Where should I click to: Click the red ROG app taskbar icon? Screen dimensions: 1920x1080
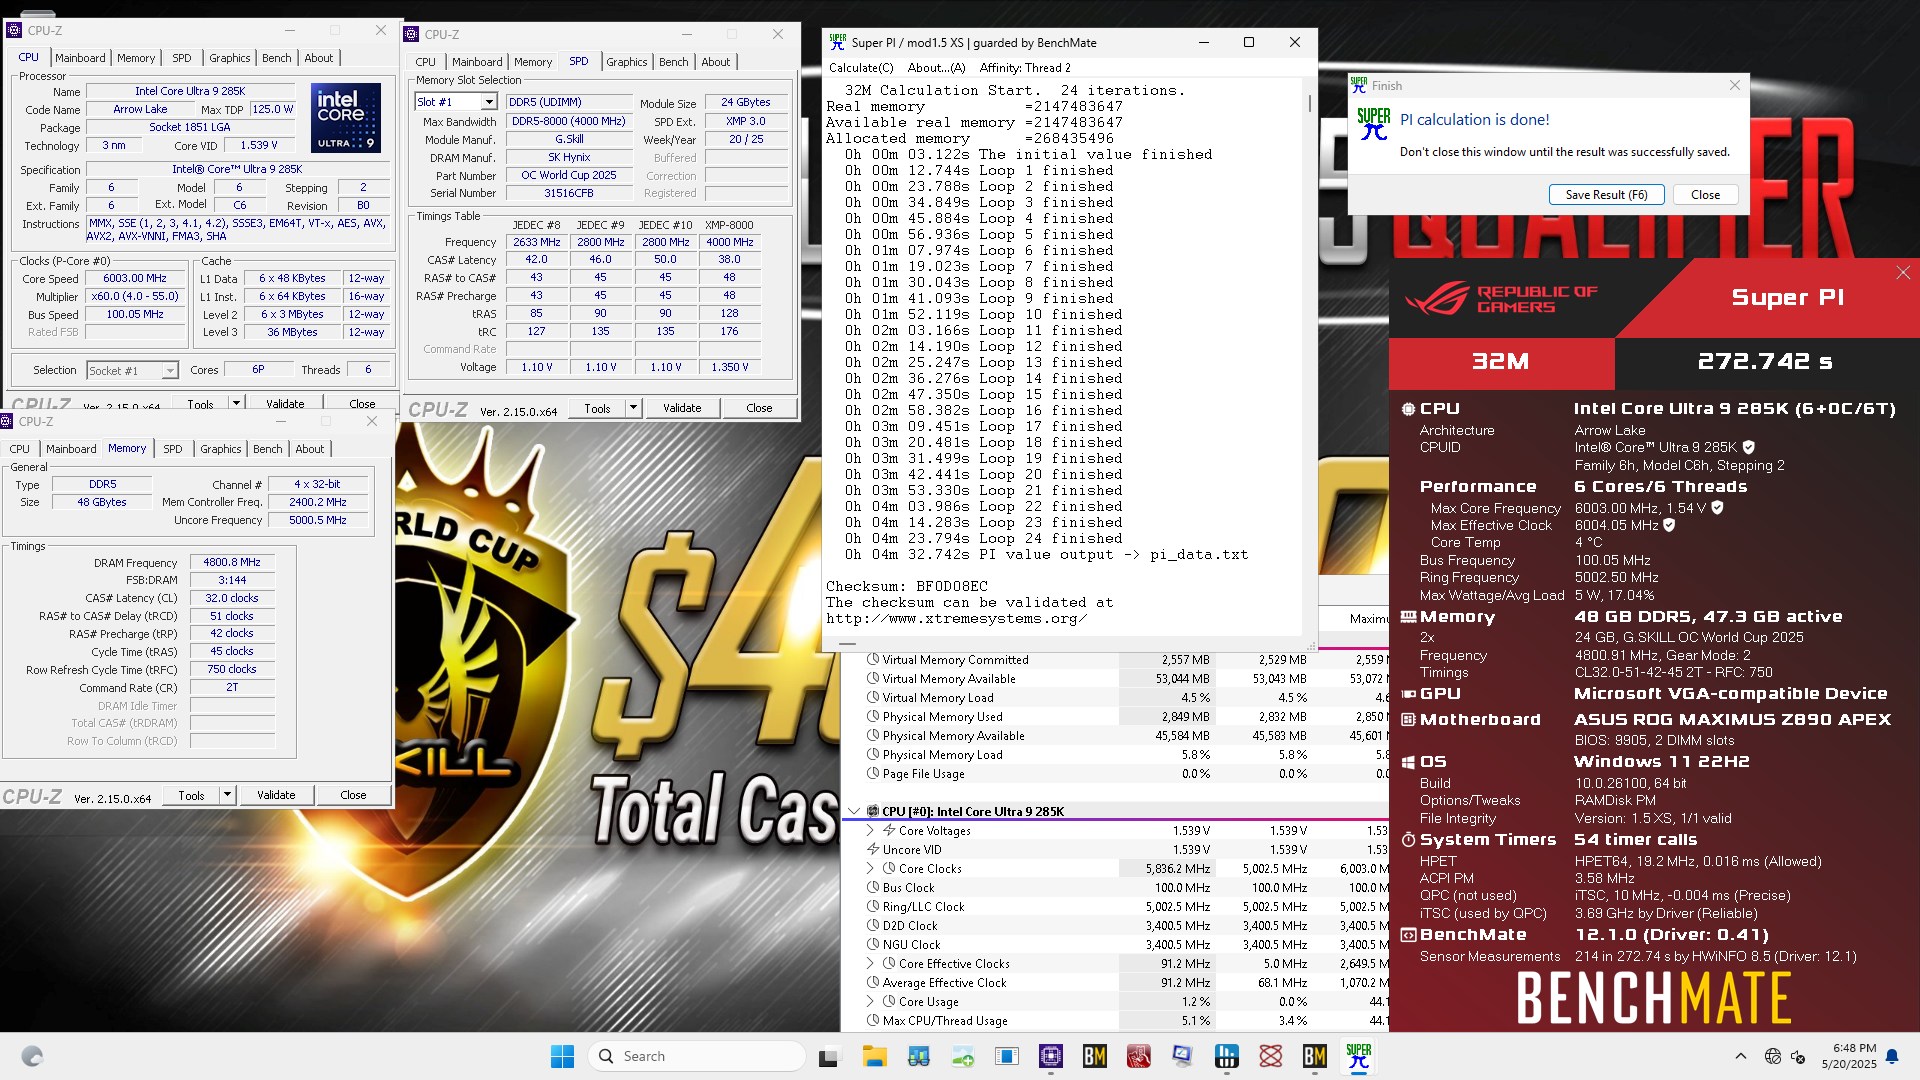(x=1138, y=1056)
